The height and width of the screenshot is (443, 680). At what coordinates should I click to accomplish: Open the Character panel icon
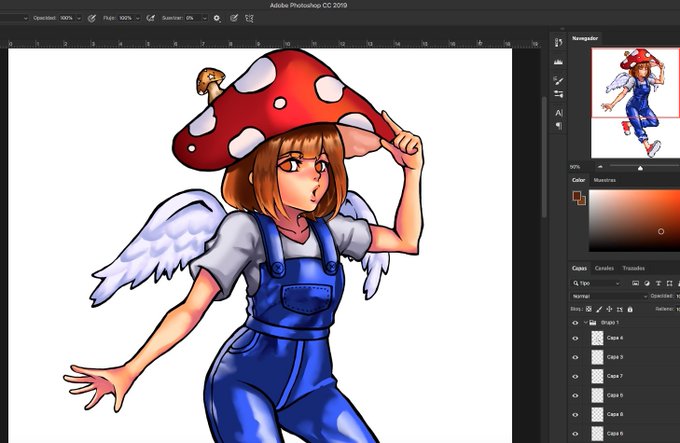(559, 113)
